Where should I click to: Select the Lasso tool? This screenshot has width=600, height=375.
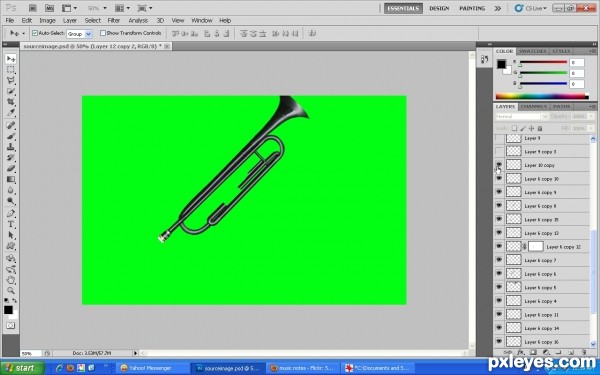11,80
